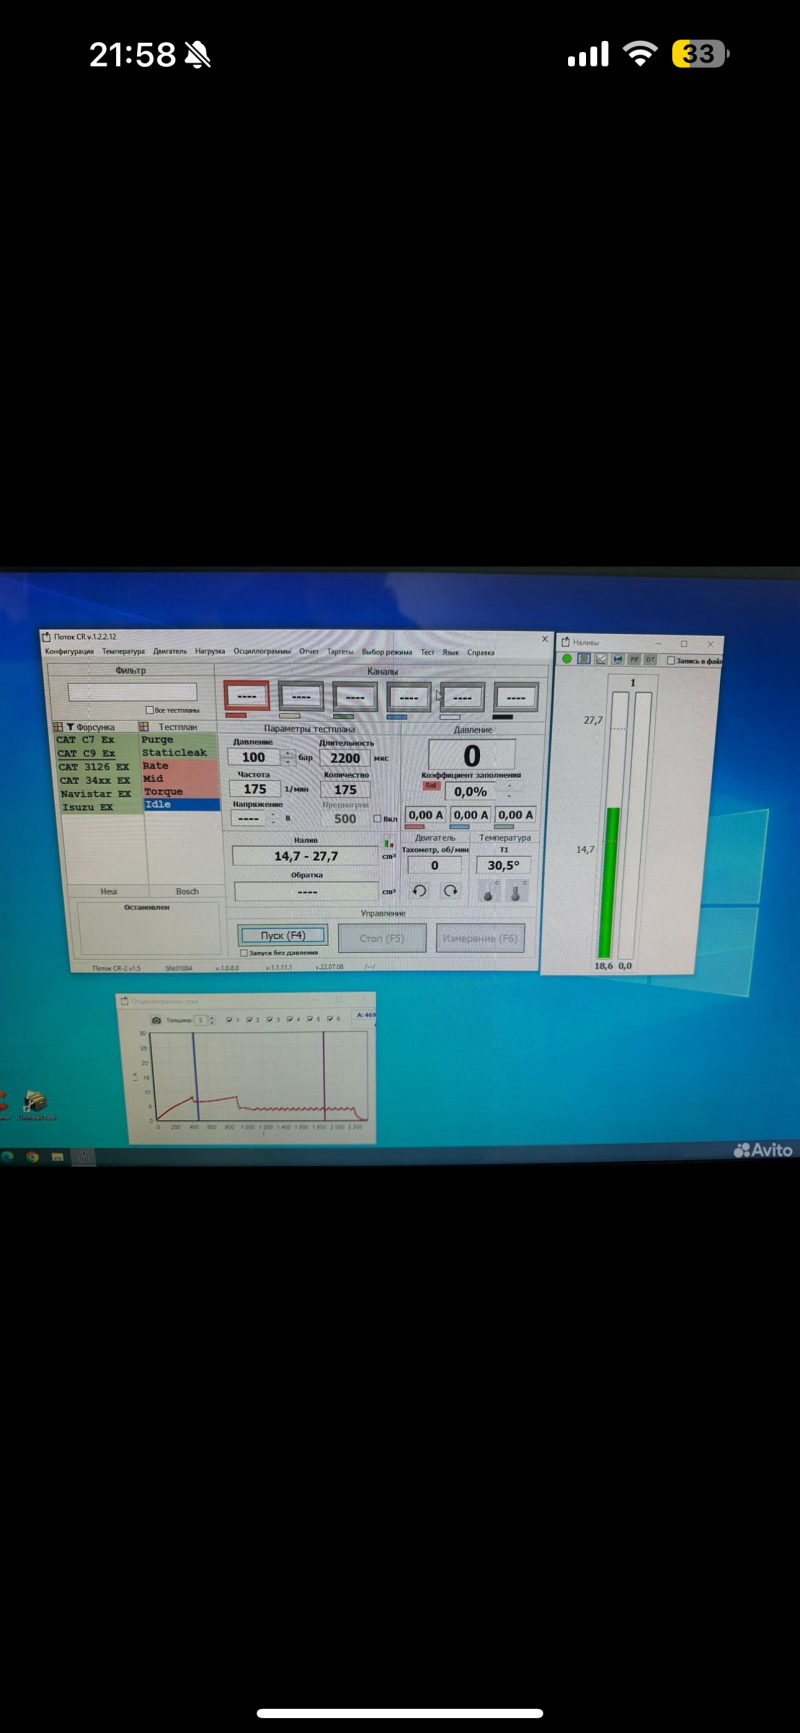
Task: Click the PF button in Наливы toolbar
Action: (634, 659)
